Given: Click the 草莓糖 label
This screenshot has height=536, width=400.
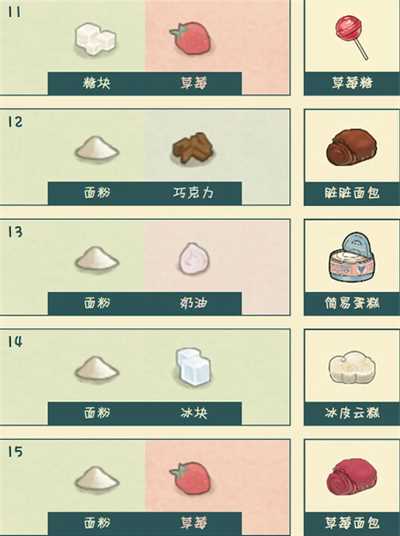Looking at the screenshot, I should tap(352, 83).
